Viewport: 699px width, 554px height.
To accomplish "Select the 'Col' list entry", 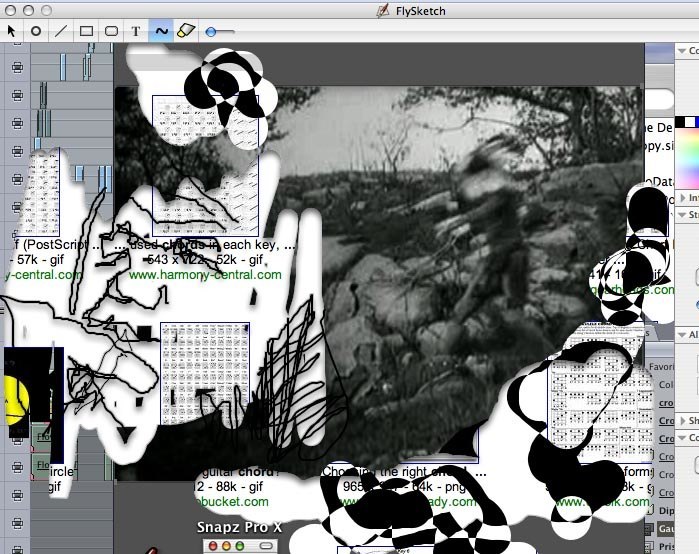I will [x=666, y=385].
